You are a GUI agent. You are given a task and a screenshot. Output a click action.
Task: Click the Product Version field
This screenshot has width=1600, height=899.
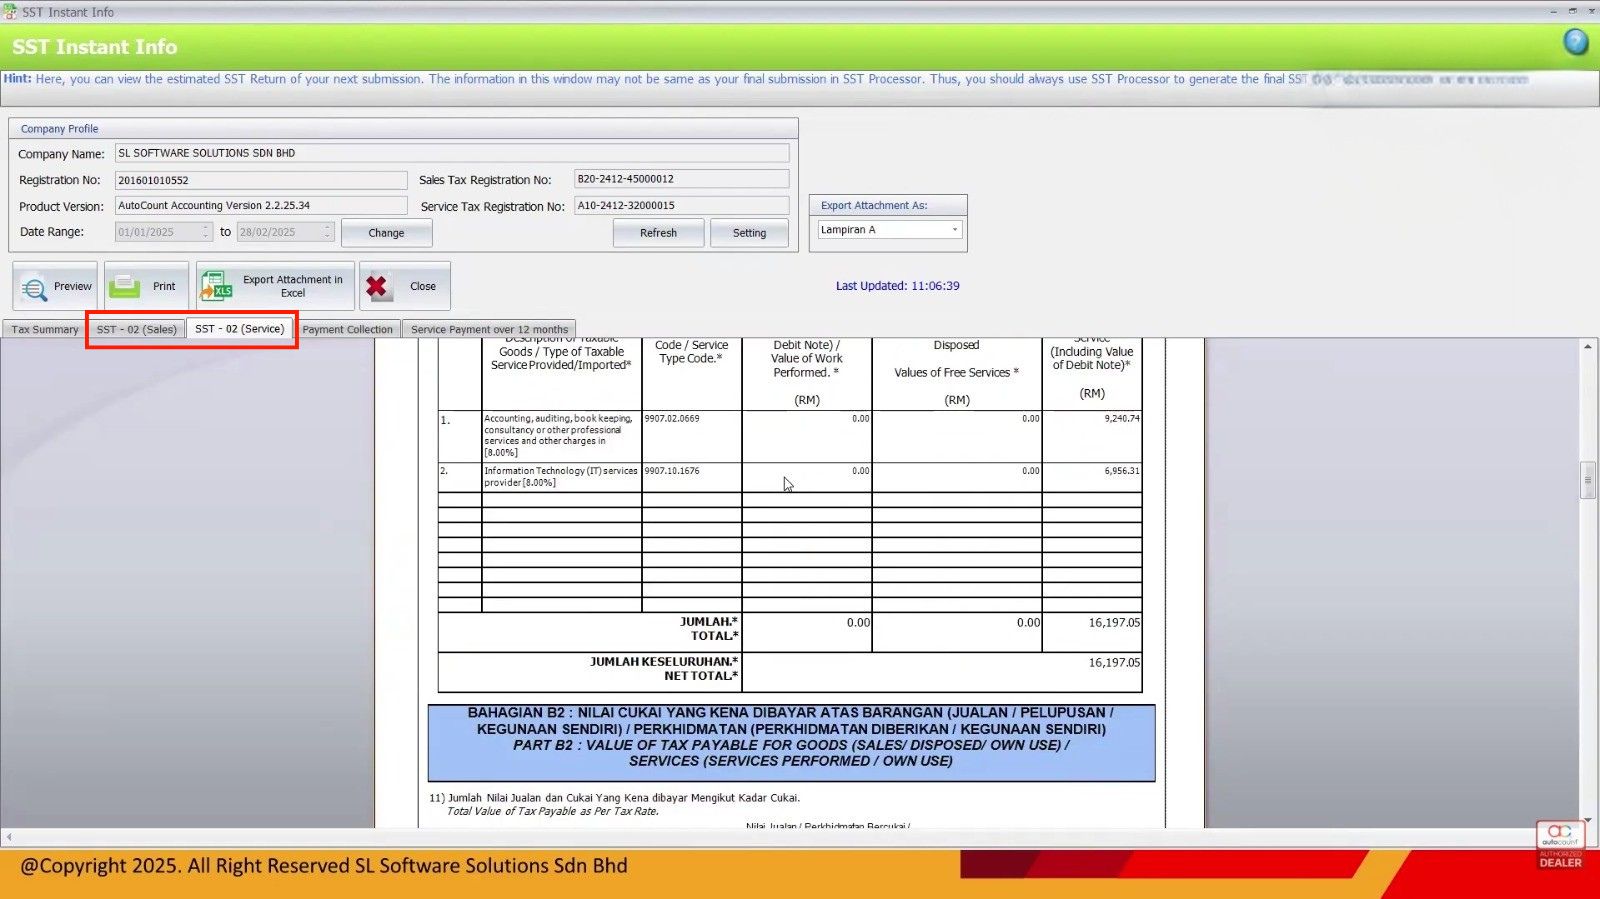[261, 205]
